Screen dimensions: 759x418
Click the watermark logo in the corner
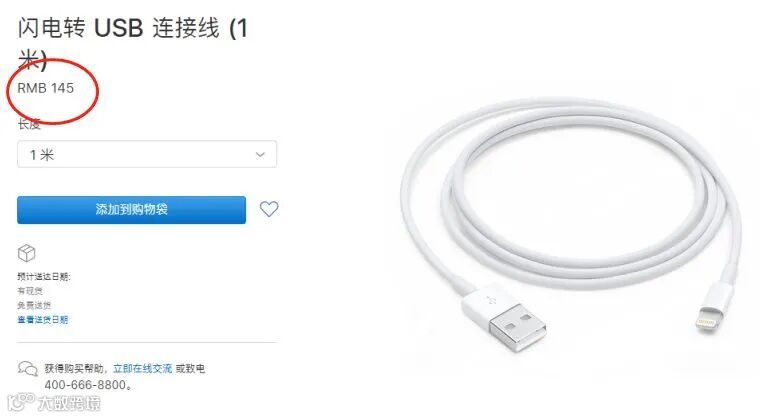(x=55, y=403)
